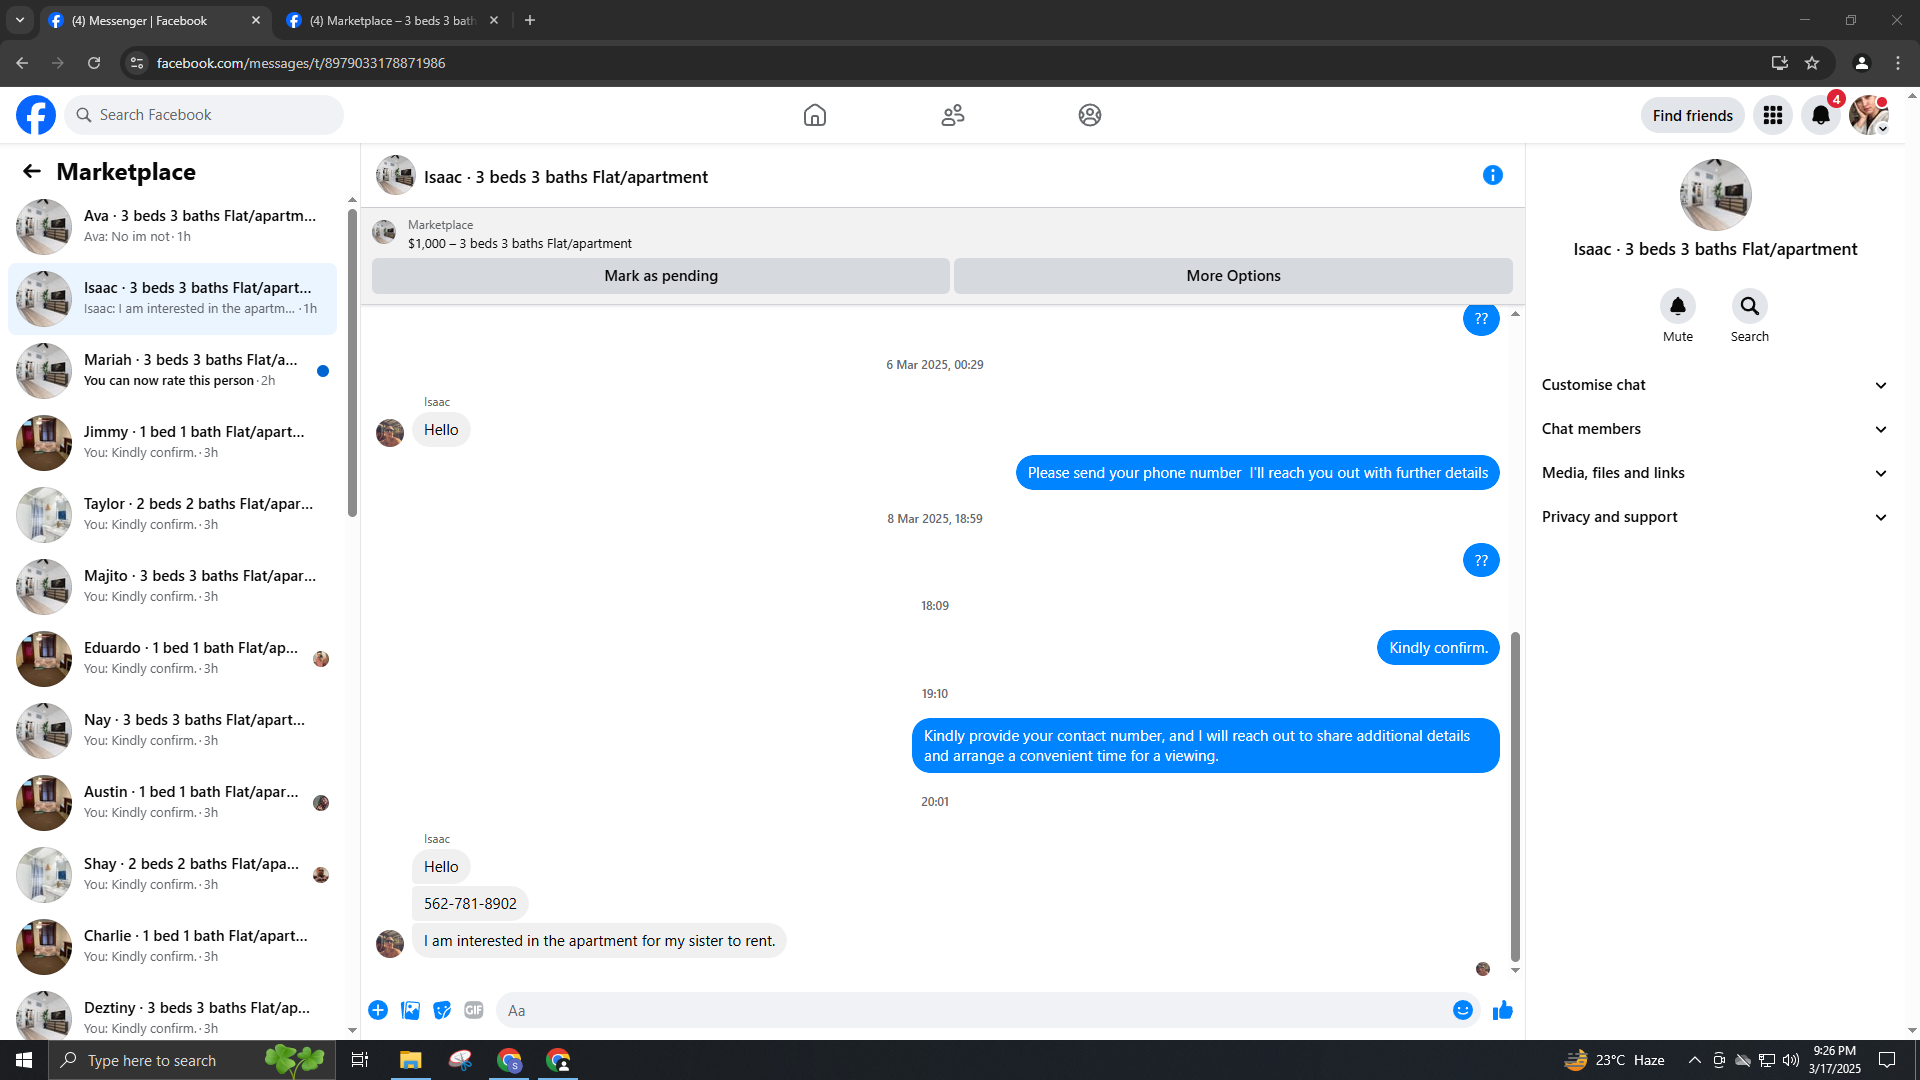
Task: Open Isaac's avatar in the right panel
Action: [x=1715, y=195]
